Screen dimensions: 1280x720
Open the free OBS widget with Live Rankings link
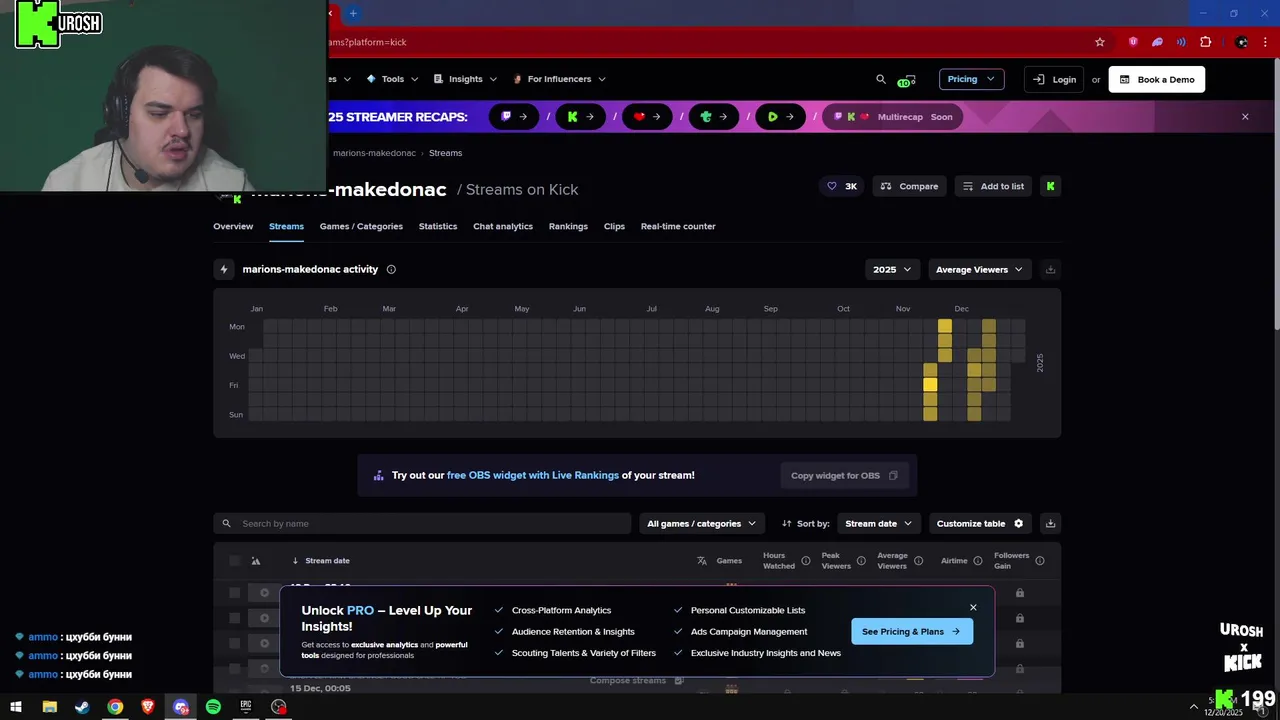tap(533, 475)
